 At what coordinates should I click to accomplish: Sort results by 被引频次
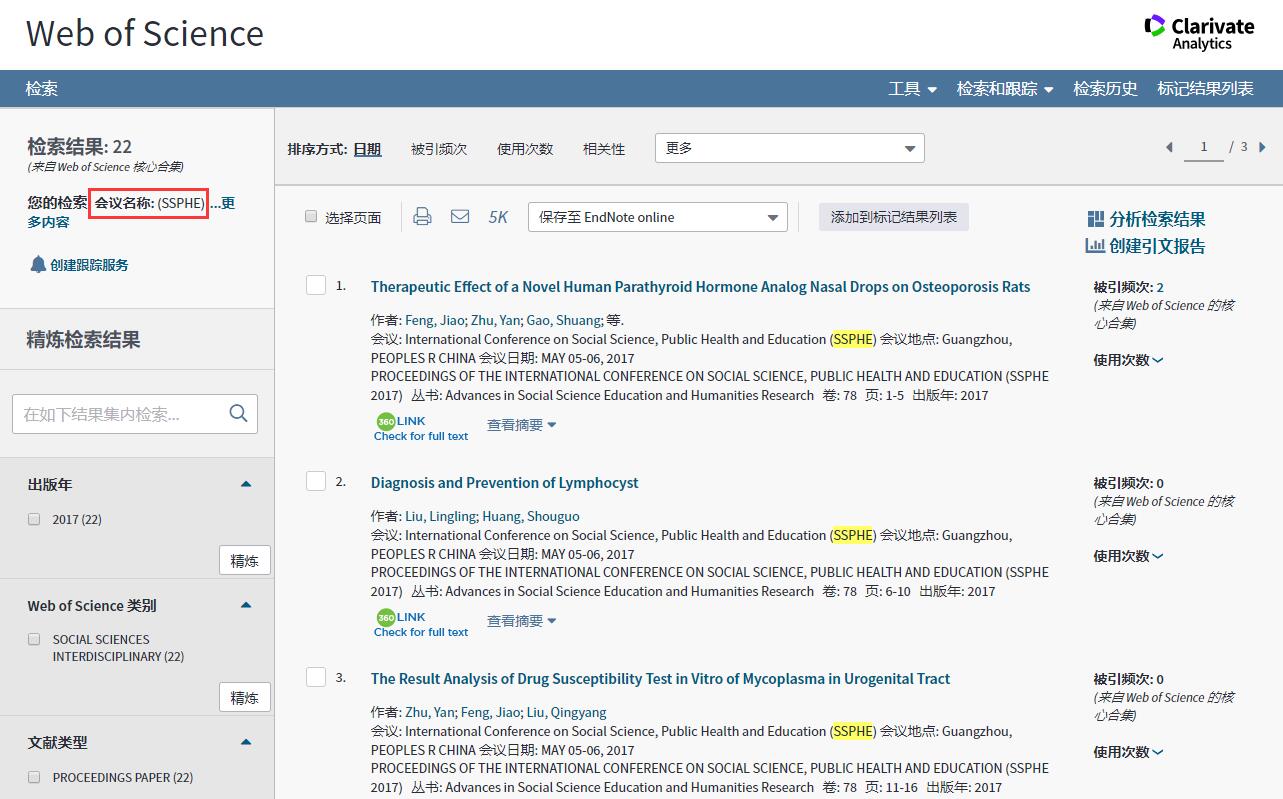[439, 149]
